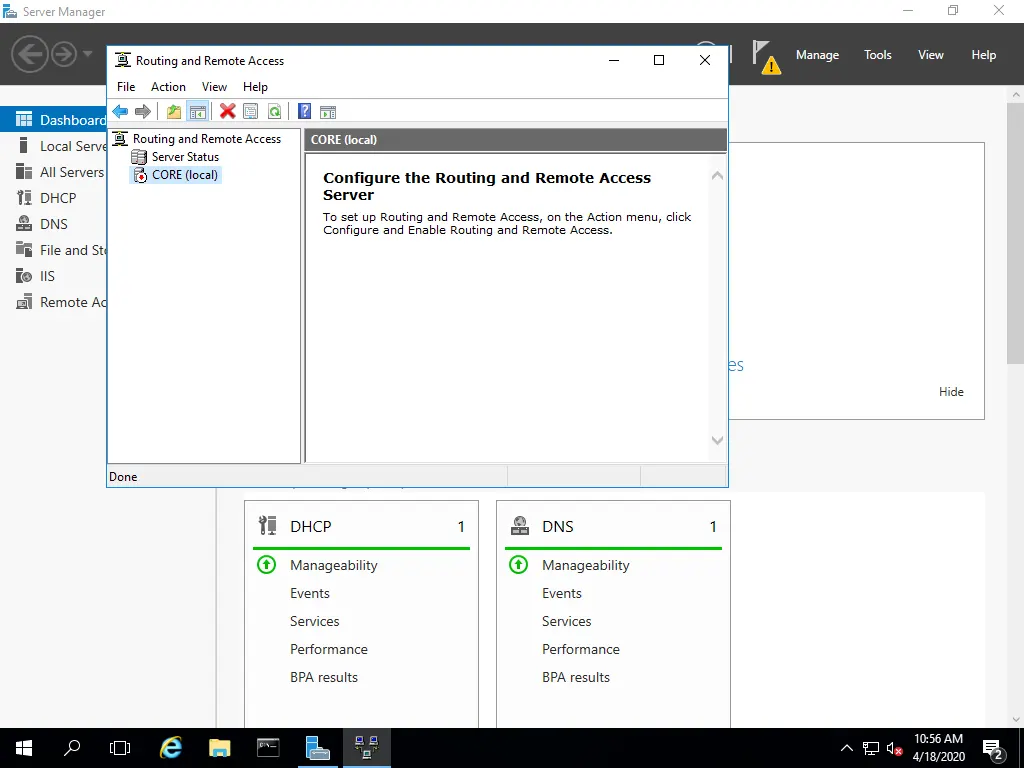Select the IIS icon in the Server Manager sidebar
This screenshot has height=768, width=1024.
coord(24,276)
